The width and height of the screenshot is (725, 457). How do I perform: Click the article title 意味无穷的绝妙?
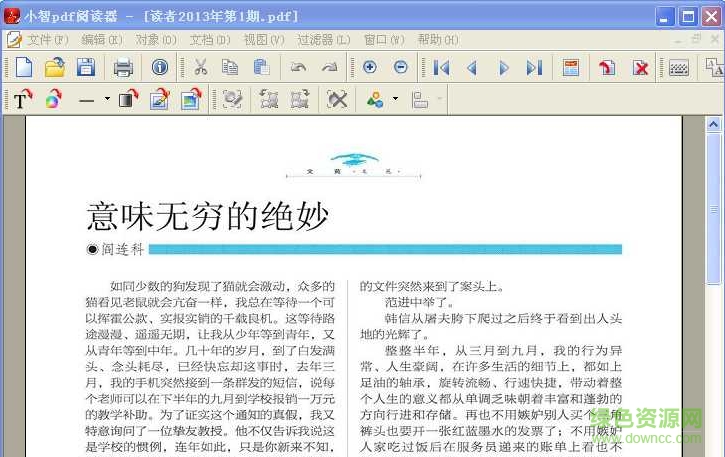coord(208,216)
